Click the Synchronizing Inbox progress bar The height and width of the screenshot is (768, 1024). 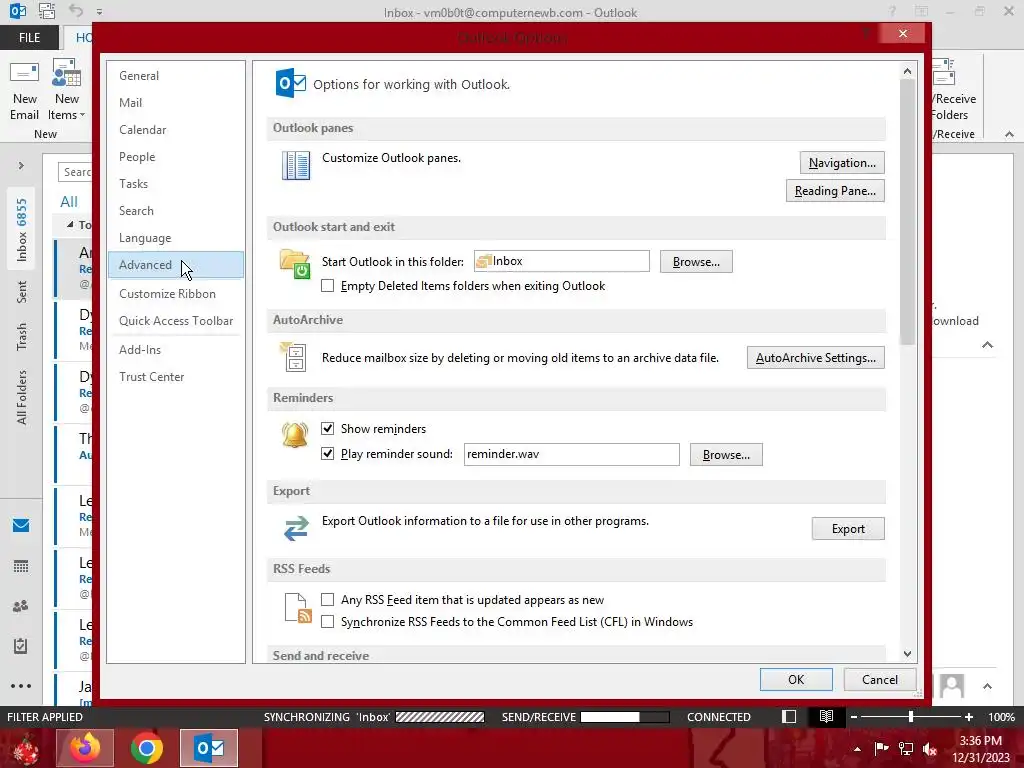pyautogui.click(x=440, y=717)
